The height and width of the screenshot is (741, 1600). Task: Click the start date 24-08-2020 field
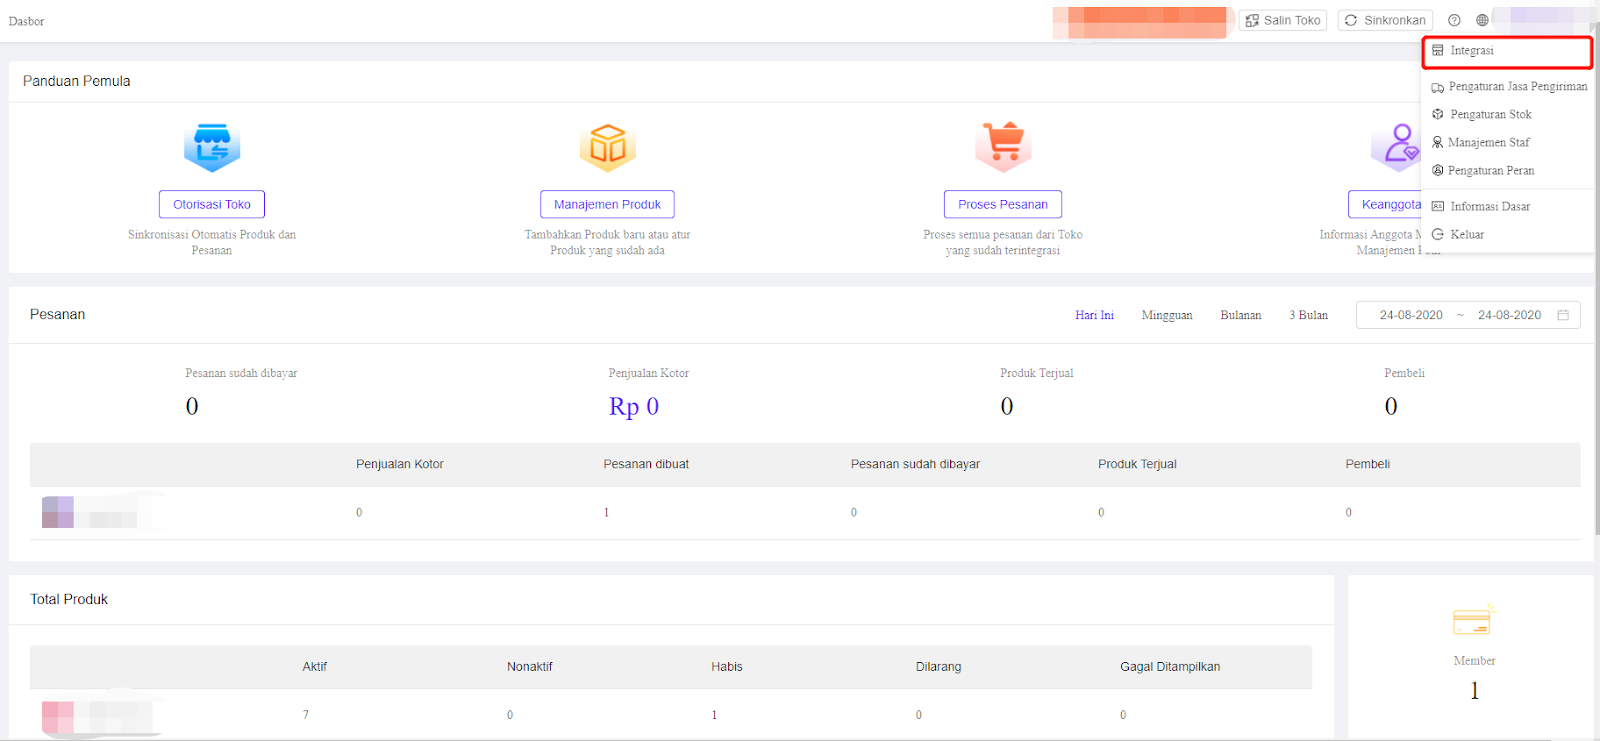click(1410, 315)
